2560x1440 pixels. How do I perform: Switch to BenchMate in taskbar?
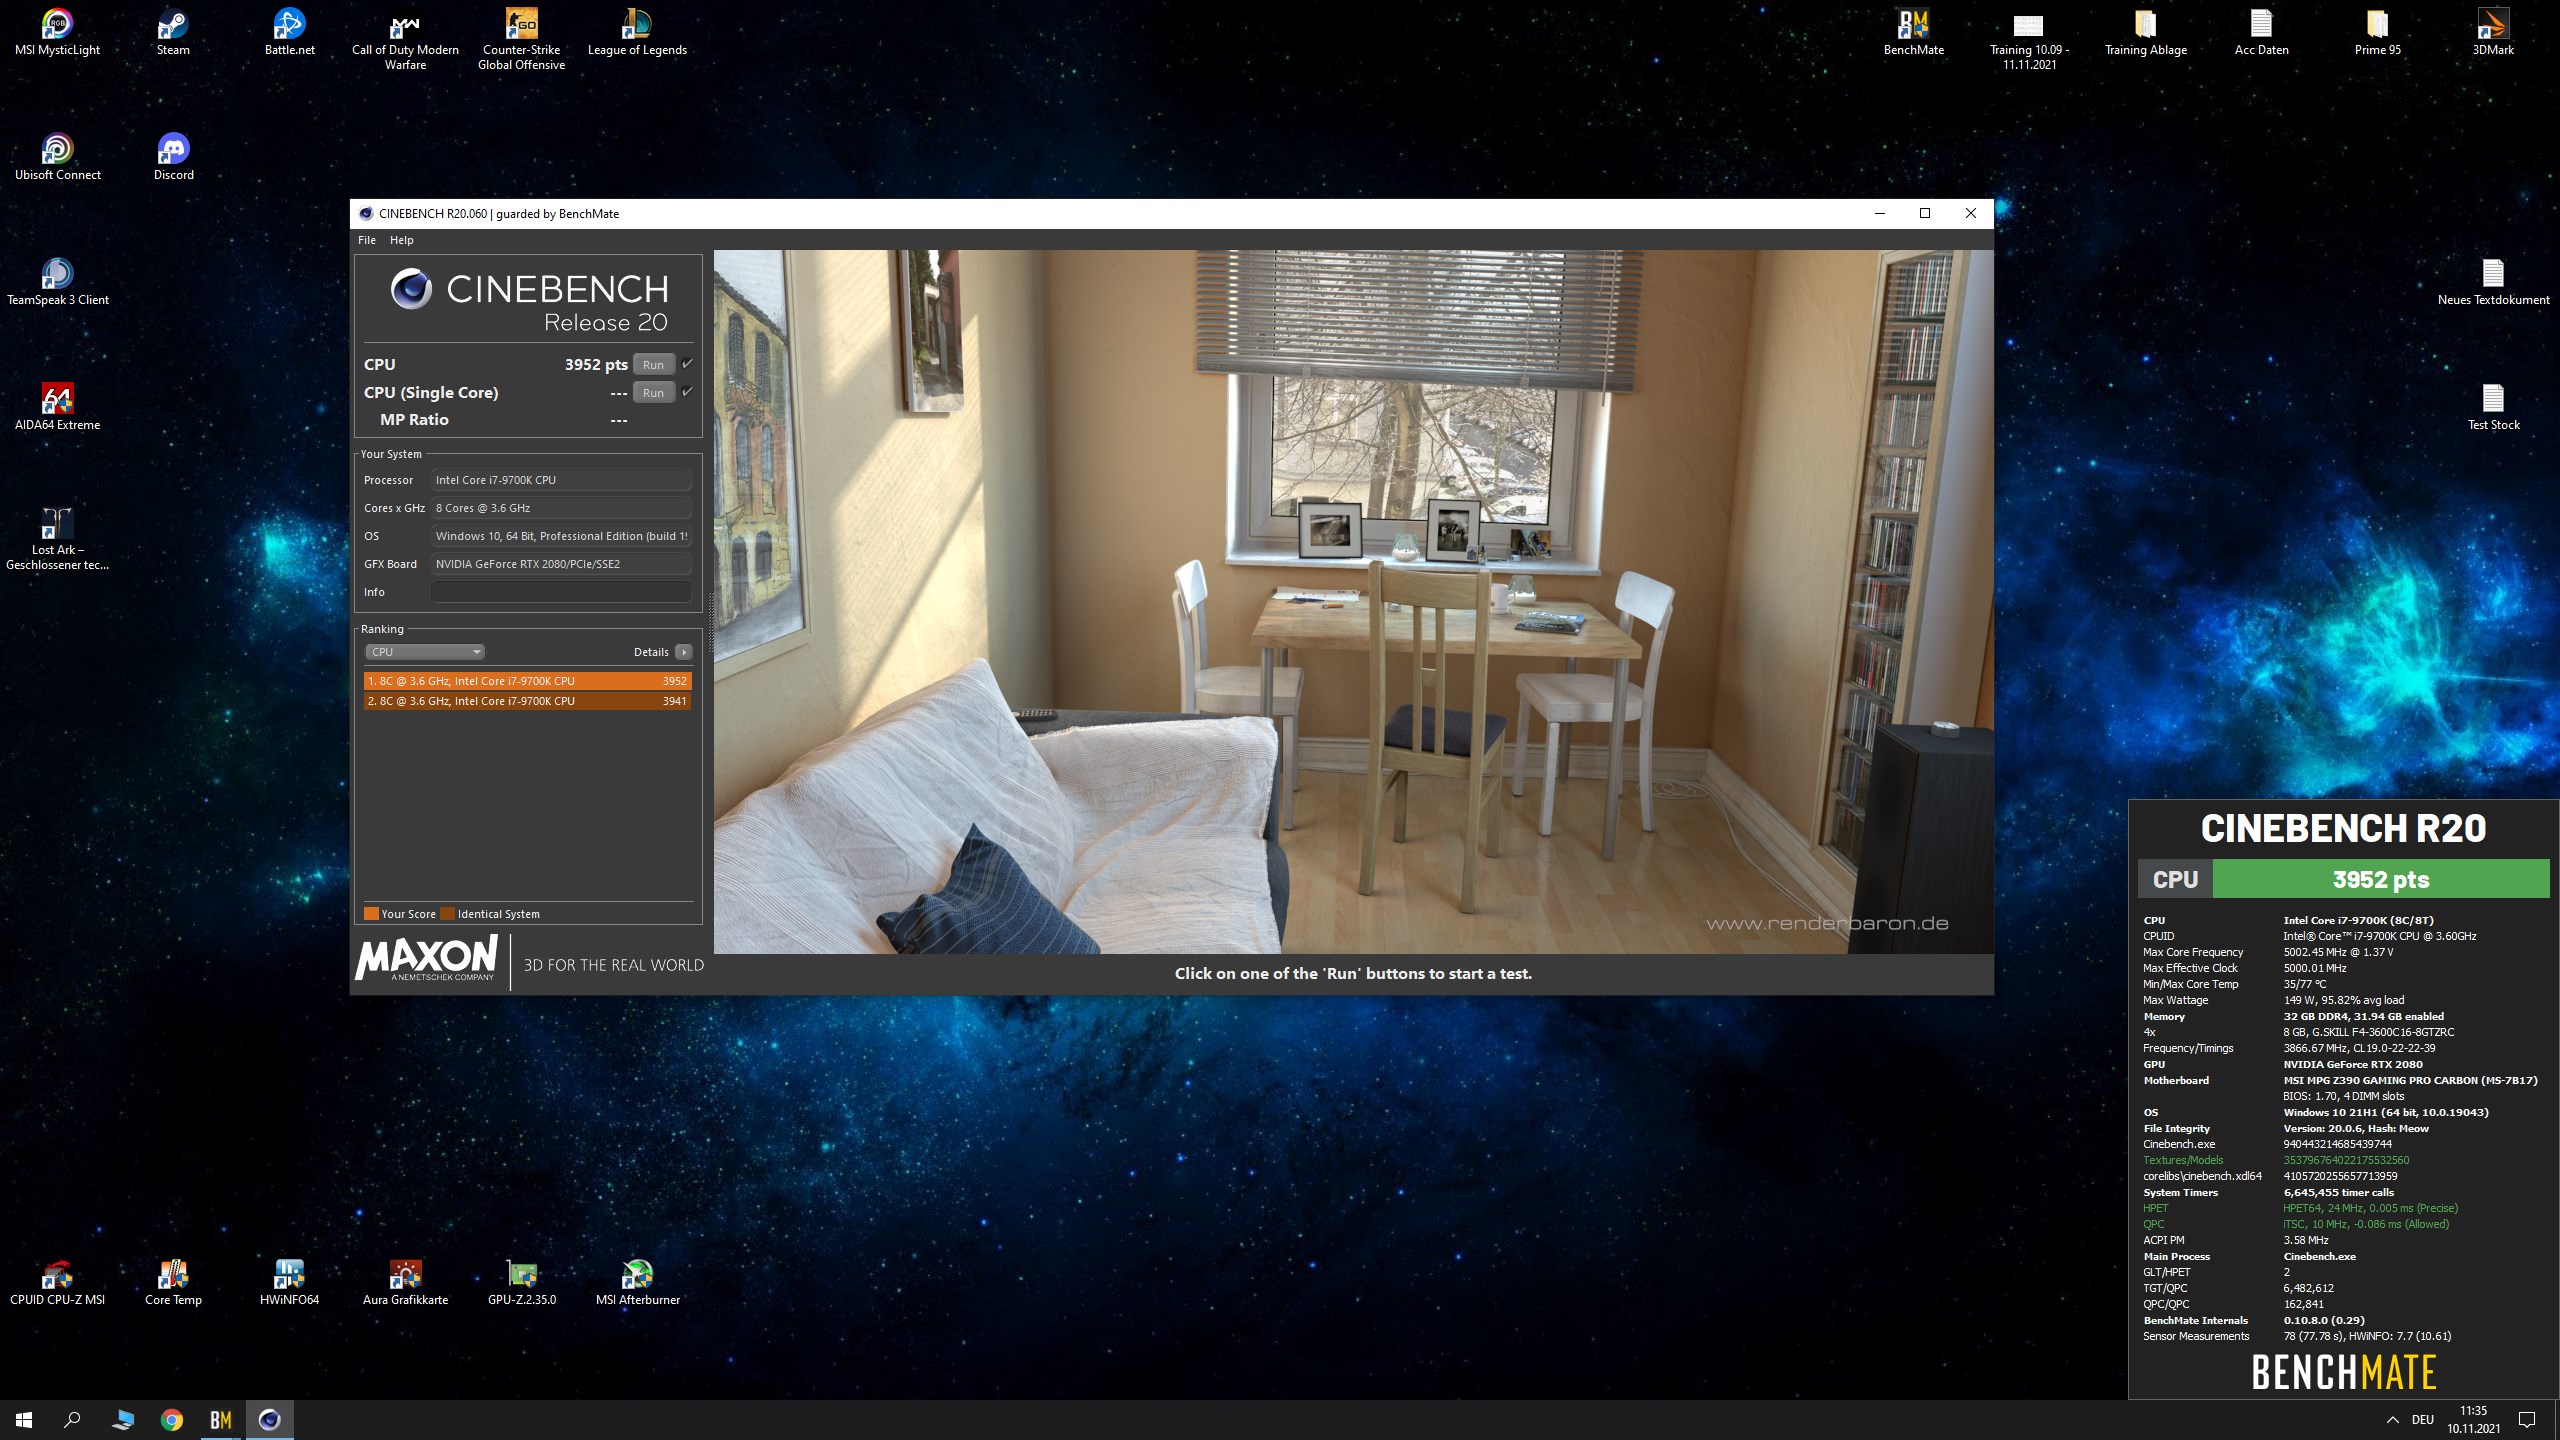coord(221,1420)
